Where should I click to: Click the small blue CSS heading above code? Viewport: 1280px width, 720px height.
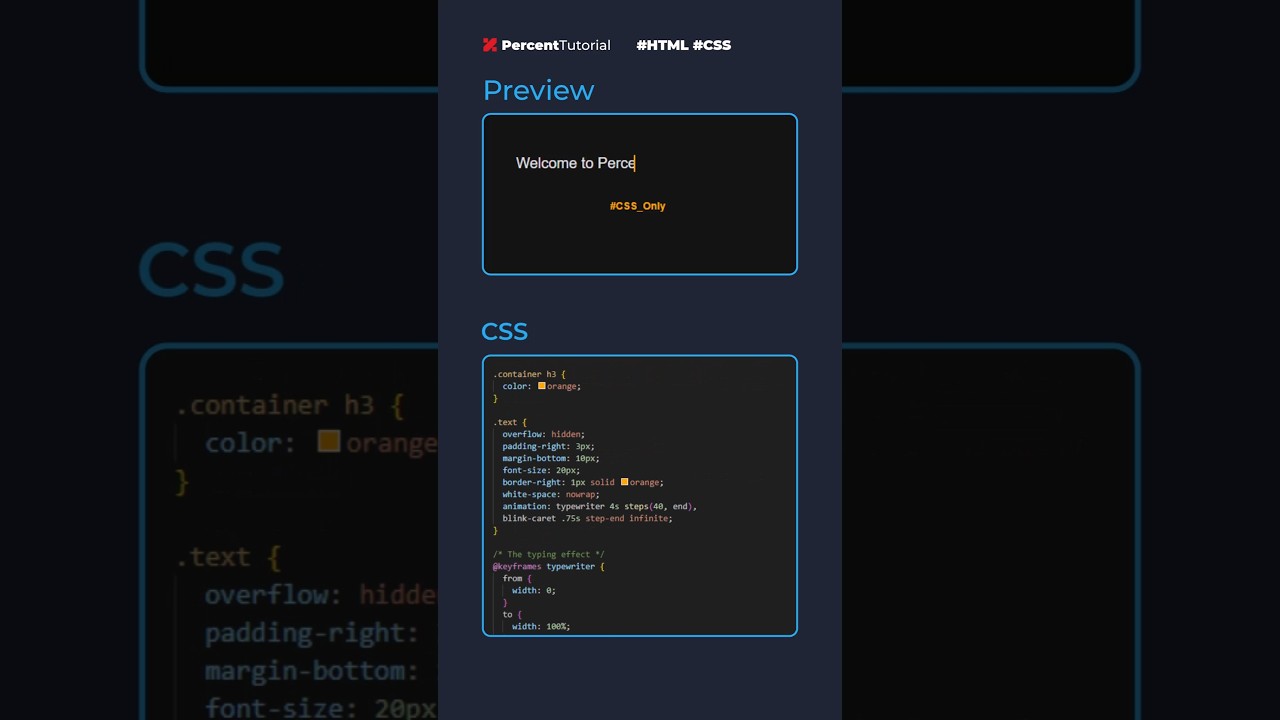[x=504, y=331]
